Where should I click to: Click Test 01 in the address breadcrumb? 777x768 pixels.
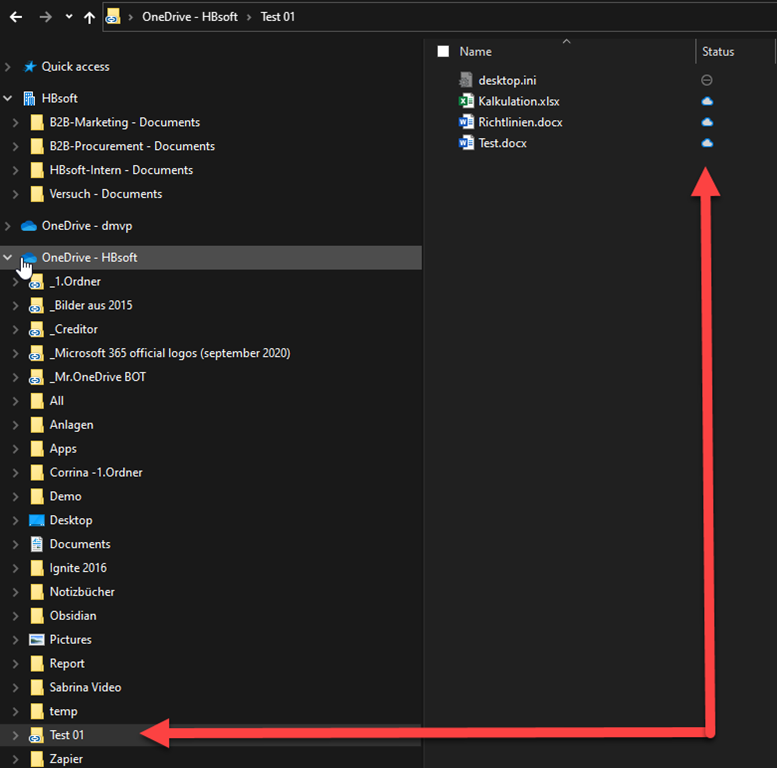(x=277, y=17)
